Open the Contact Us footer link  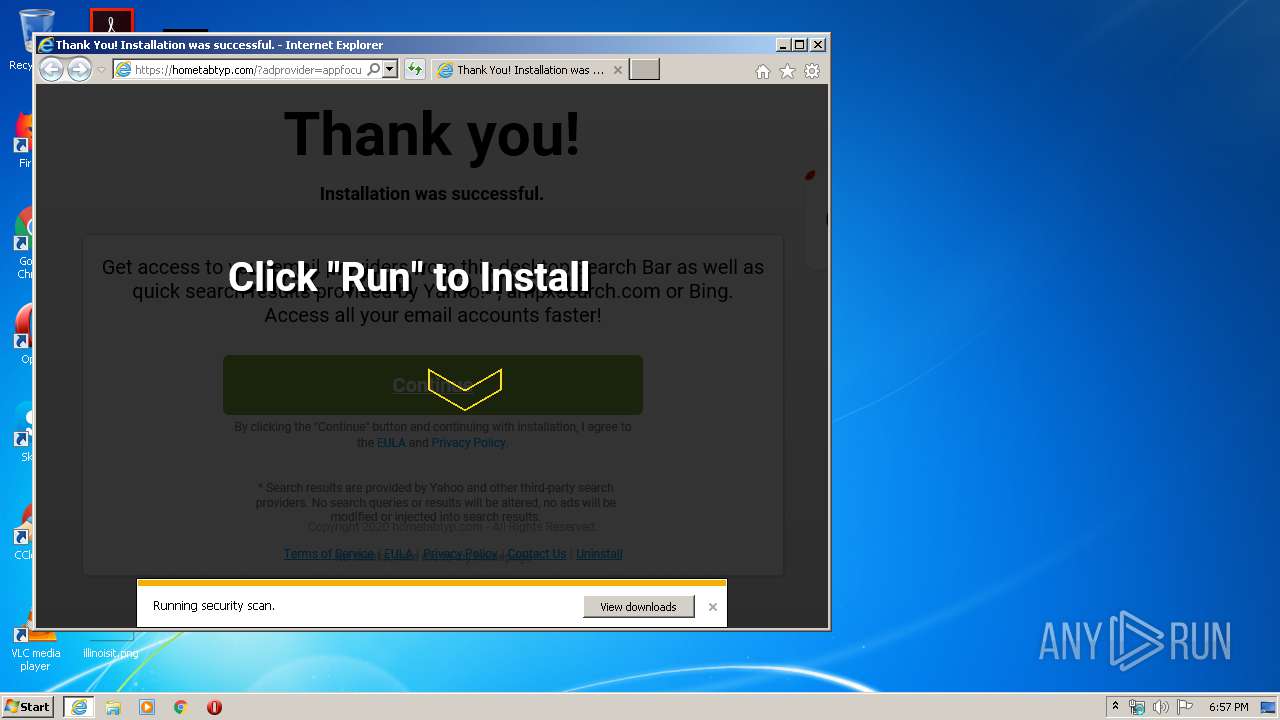coord(537,554)
